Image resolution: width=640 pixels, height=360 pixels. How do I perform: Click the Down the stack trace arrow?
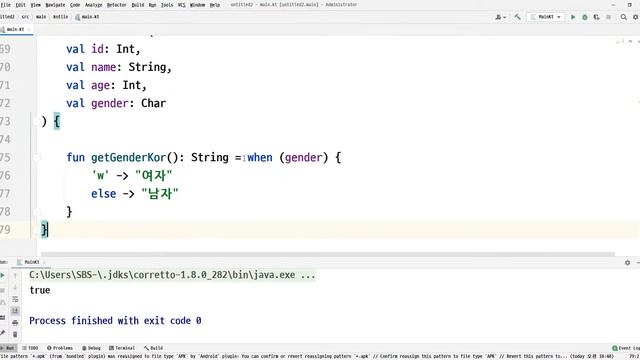15,288
